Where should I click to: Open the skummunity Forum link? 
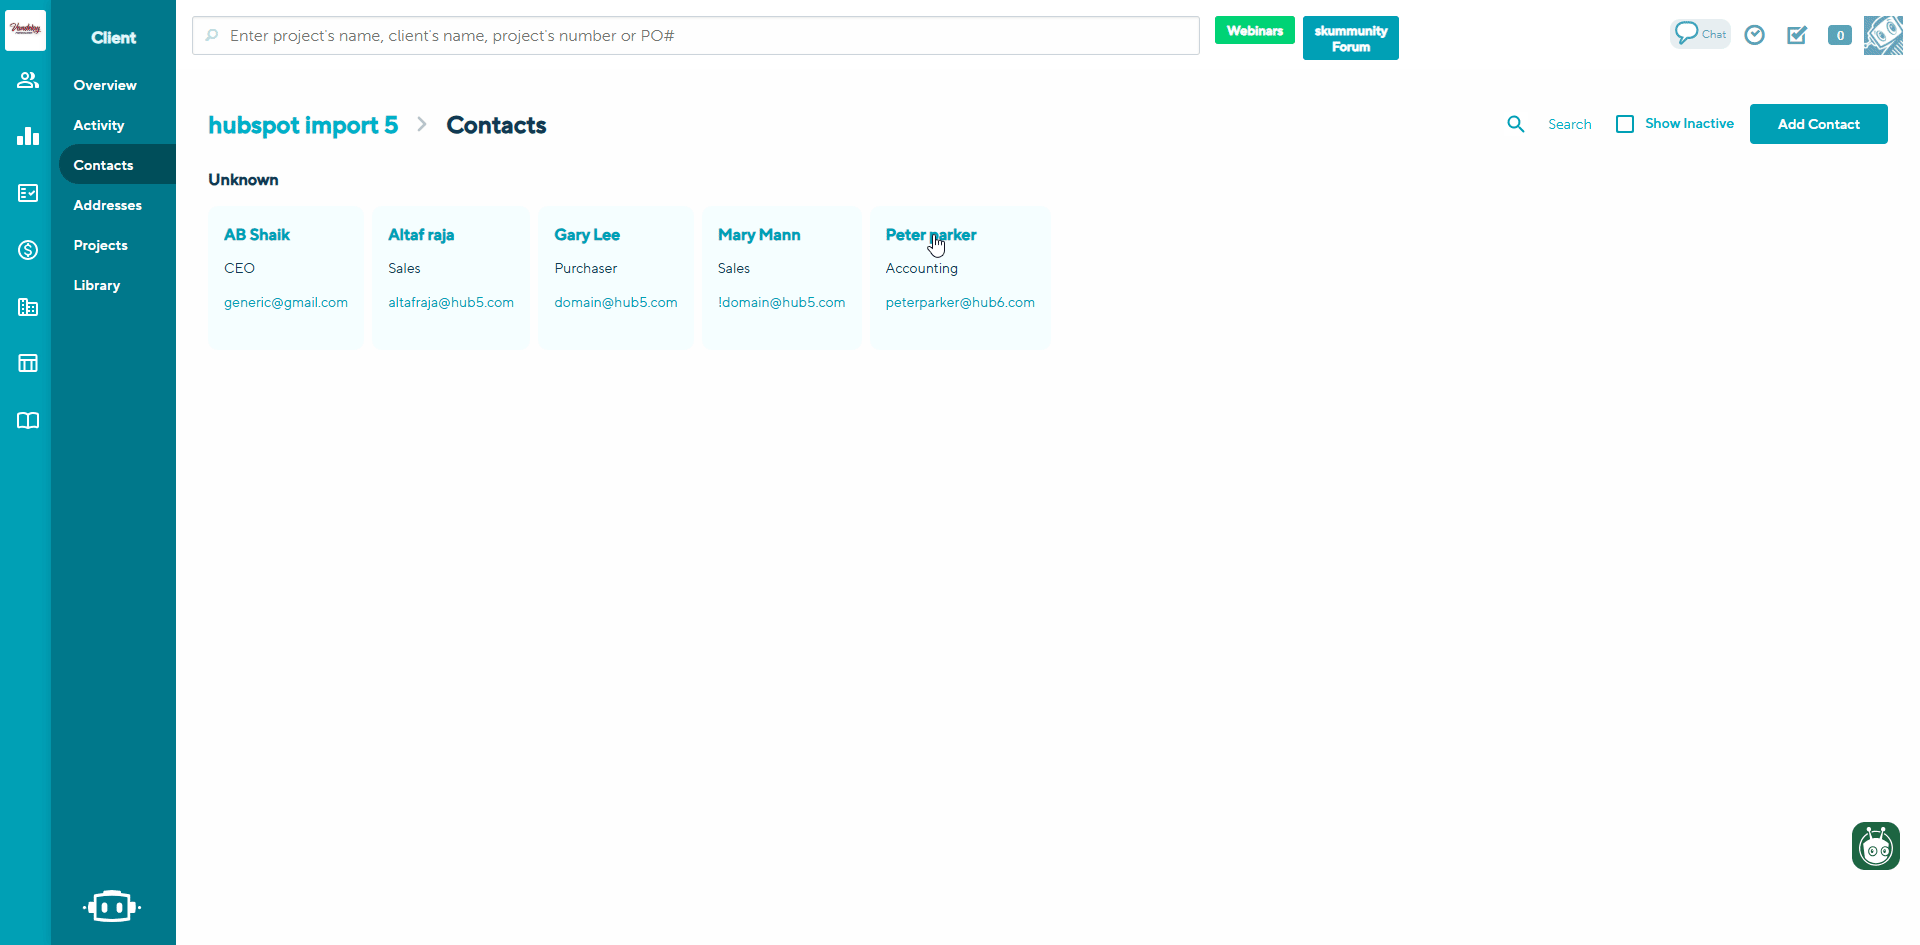1350,37
